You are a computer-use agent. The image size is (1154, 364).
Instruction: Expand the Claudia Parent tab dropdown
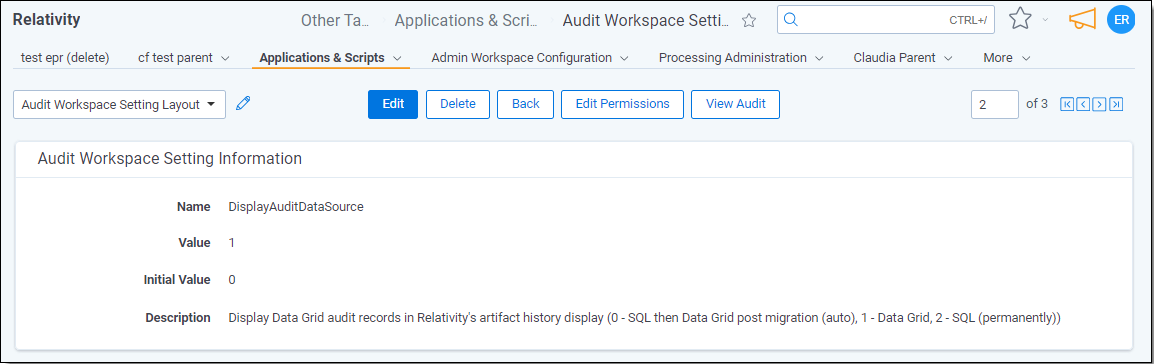click(x=948, y=58)
